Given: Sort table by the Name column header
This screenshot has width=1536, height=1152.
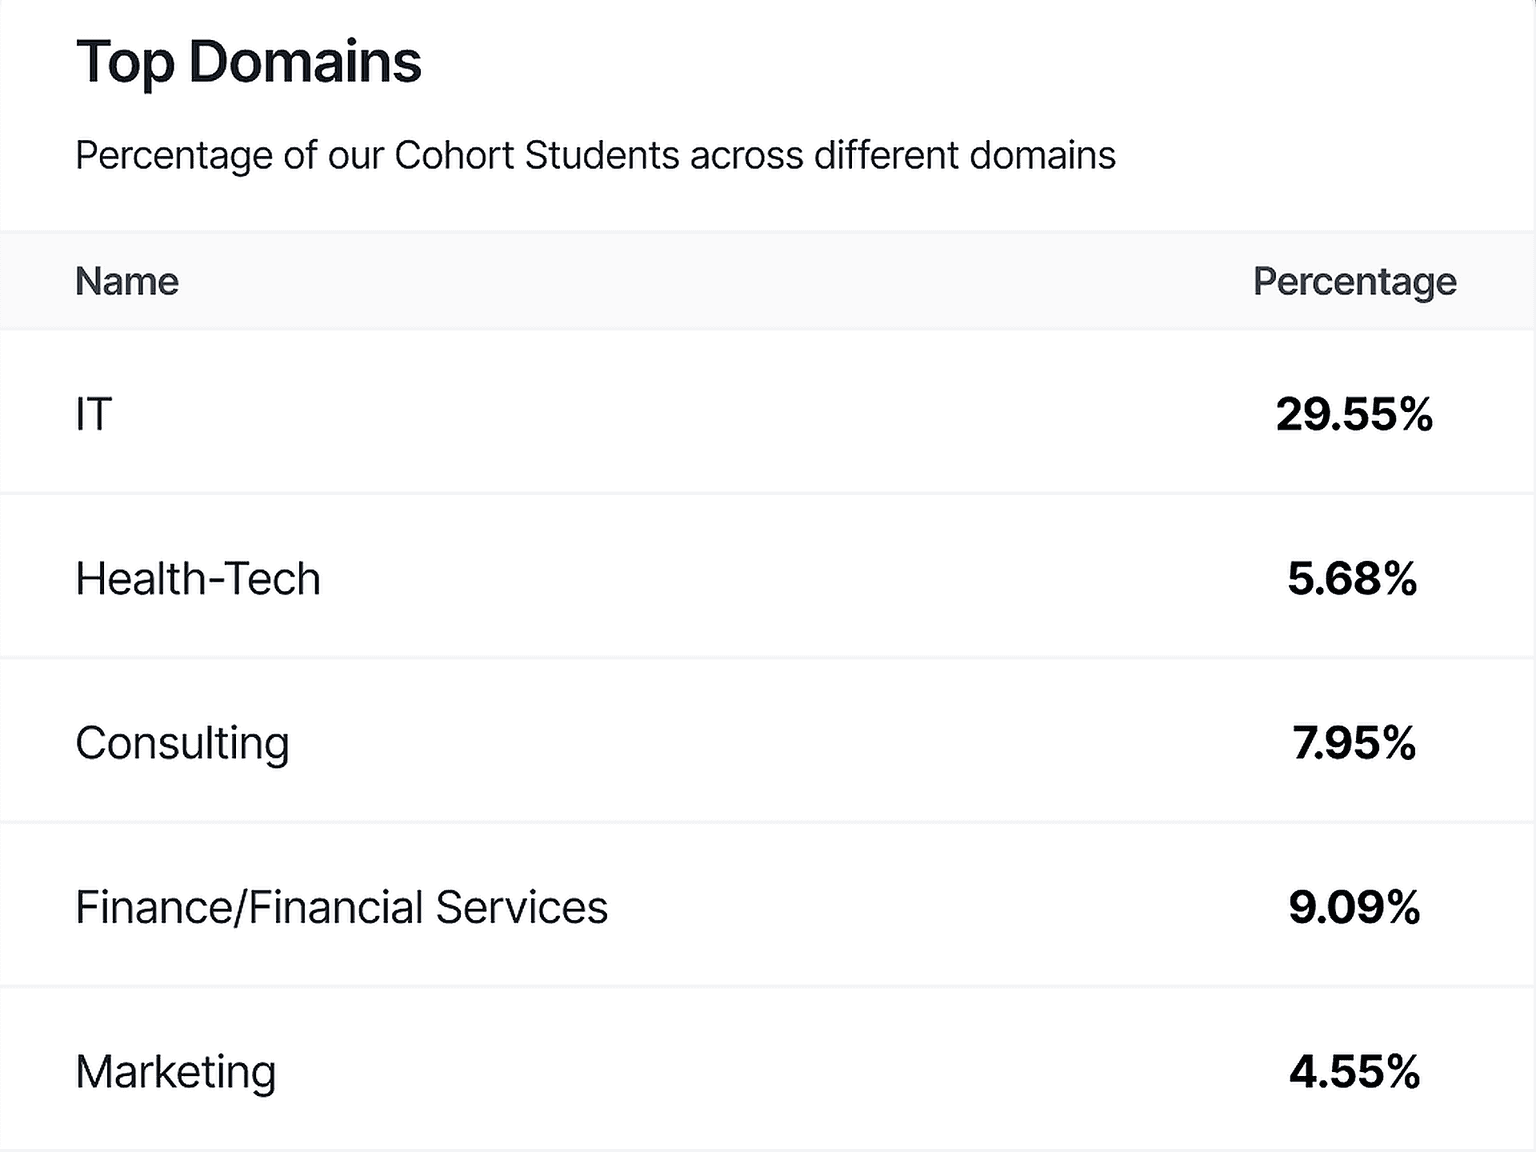Looking at the screenshot, I should (x=127, y=282).
